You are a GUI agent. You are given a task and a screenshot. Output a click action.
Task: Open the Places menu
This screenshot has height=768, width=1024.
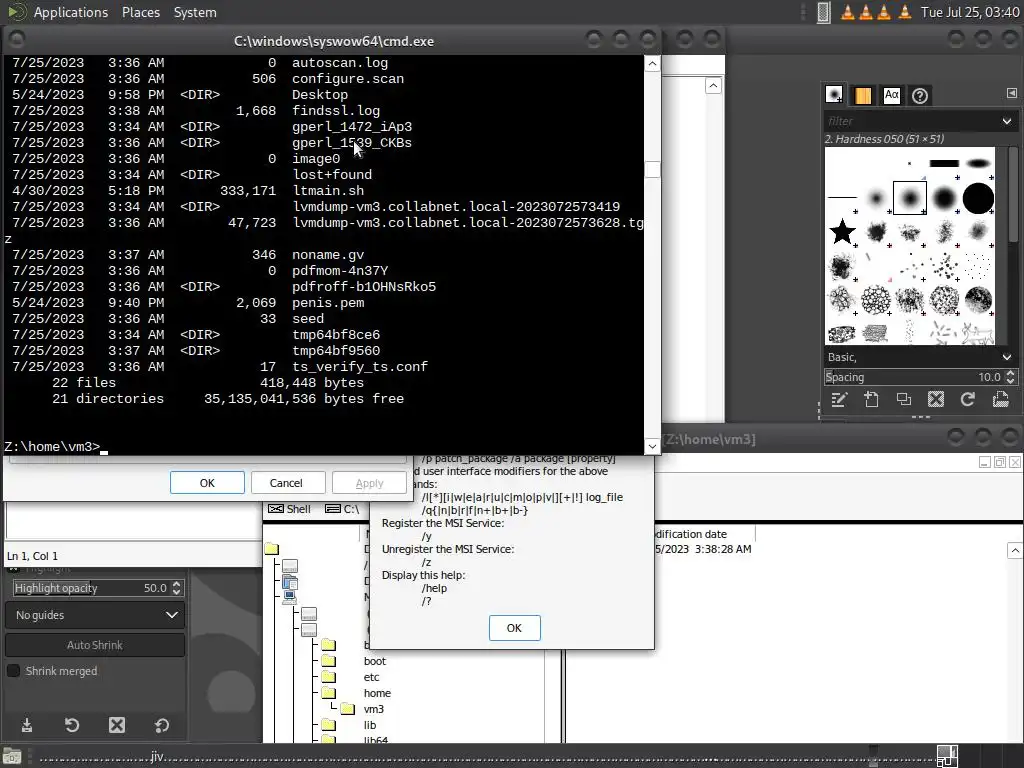pos(141,12)
